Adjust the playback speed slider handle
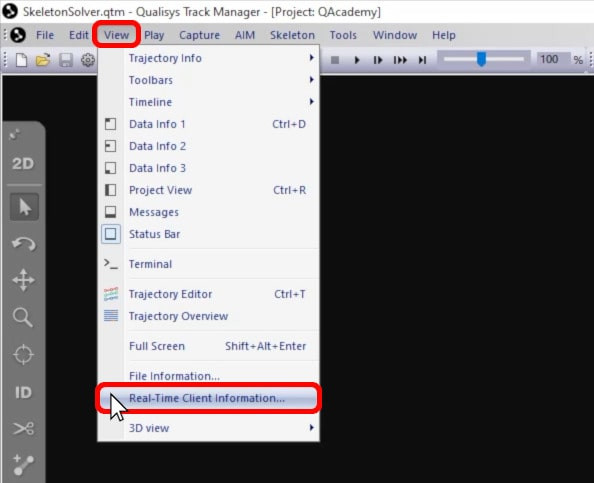 click(481, 59)
